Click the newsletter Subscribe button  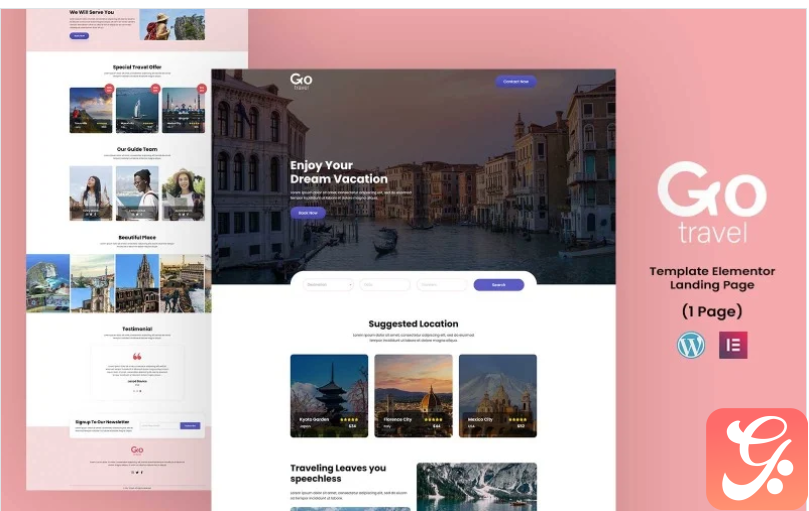pos(190,426)
